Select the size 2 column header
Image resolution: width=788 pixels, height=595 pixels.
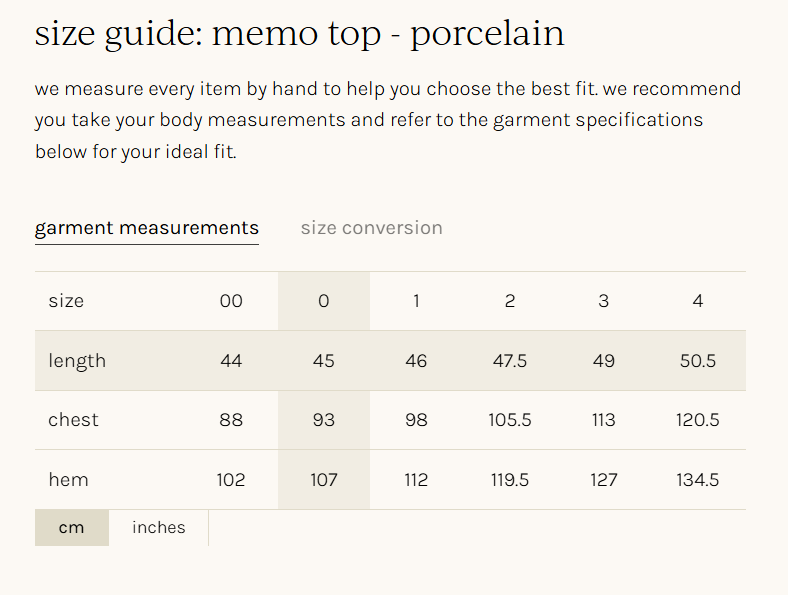click(x=510, y=301)
